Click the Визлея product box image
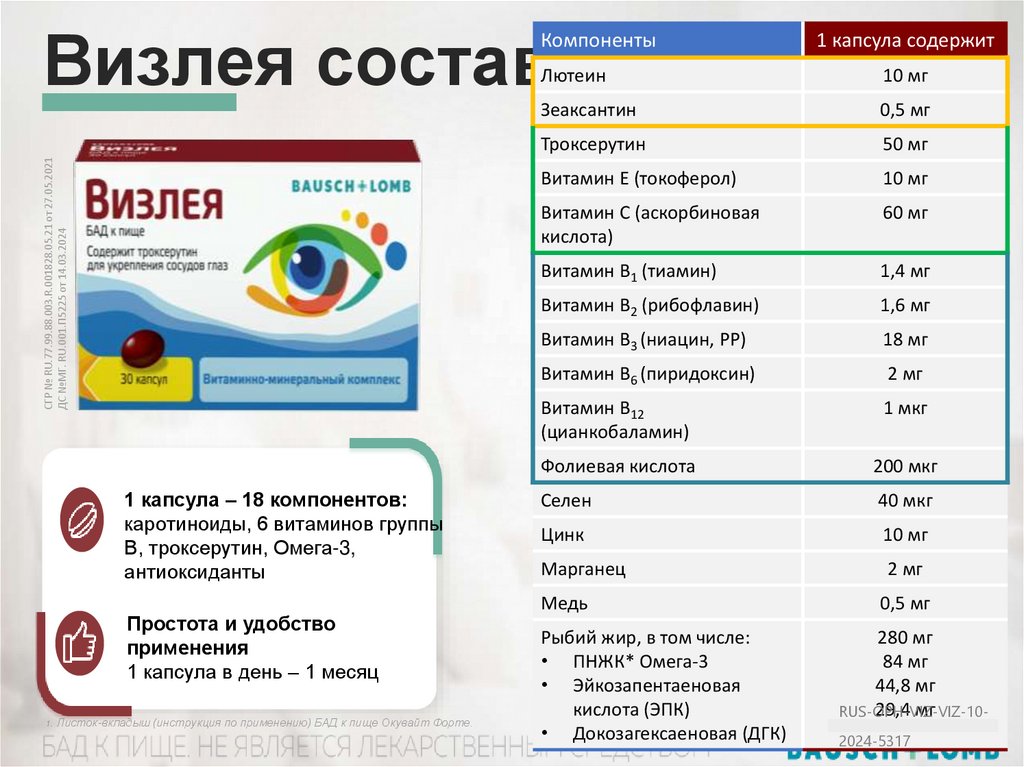Screen dimensions: 1024x767 pyautogui.click(x=248, y=275)
